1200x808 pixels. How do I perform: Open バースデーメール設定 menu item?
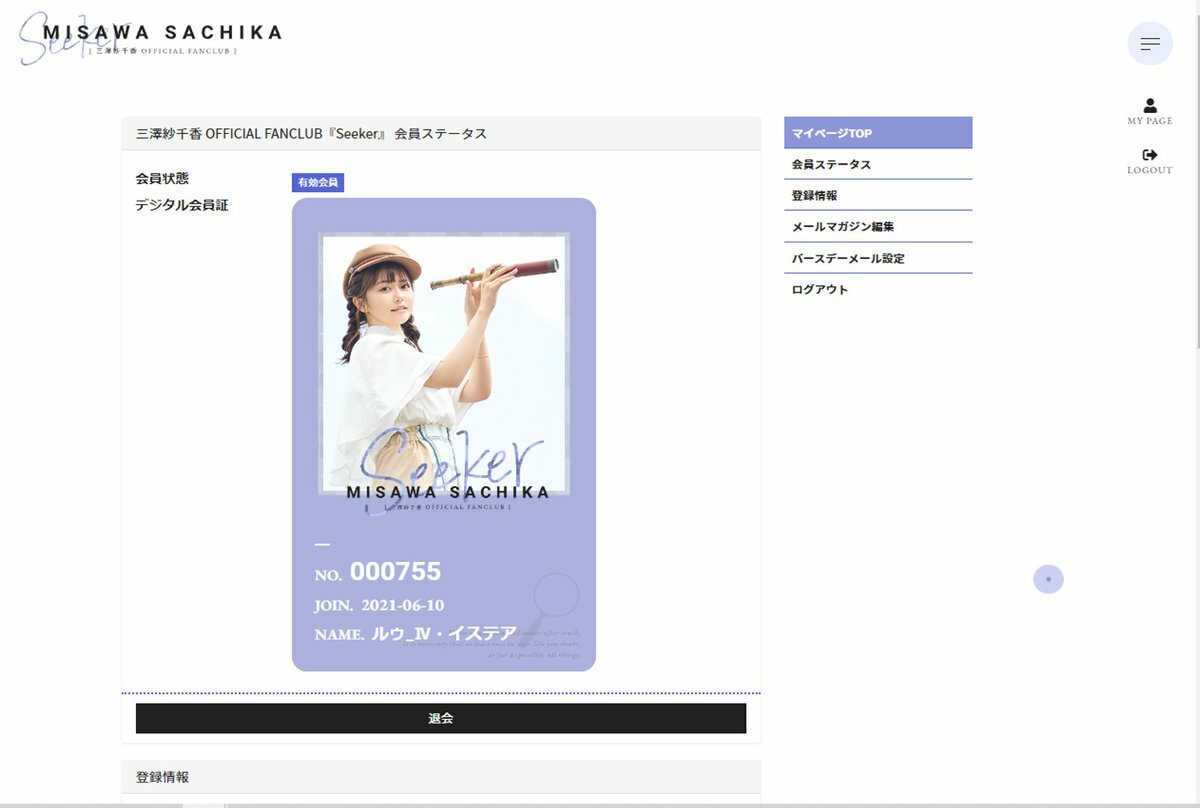(x=878, y=258)
